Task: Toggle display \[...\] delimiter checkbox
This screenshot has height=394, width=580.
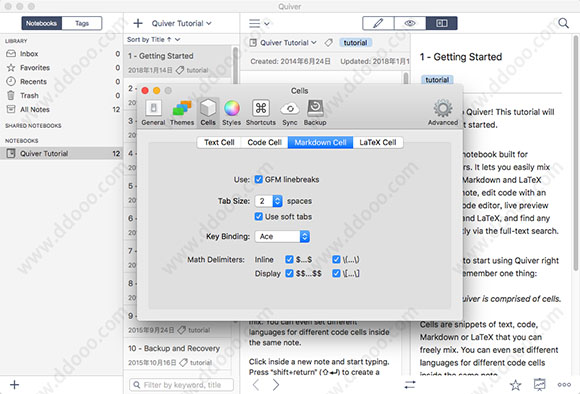Action: (x=336, y=273)
